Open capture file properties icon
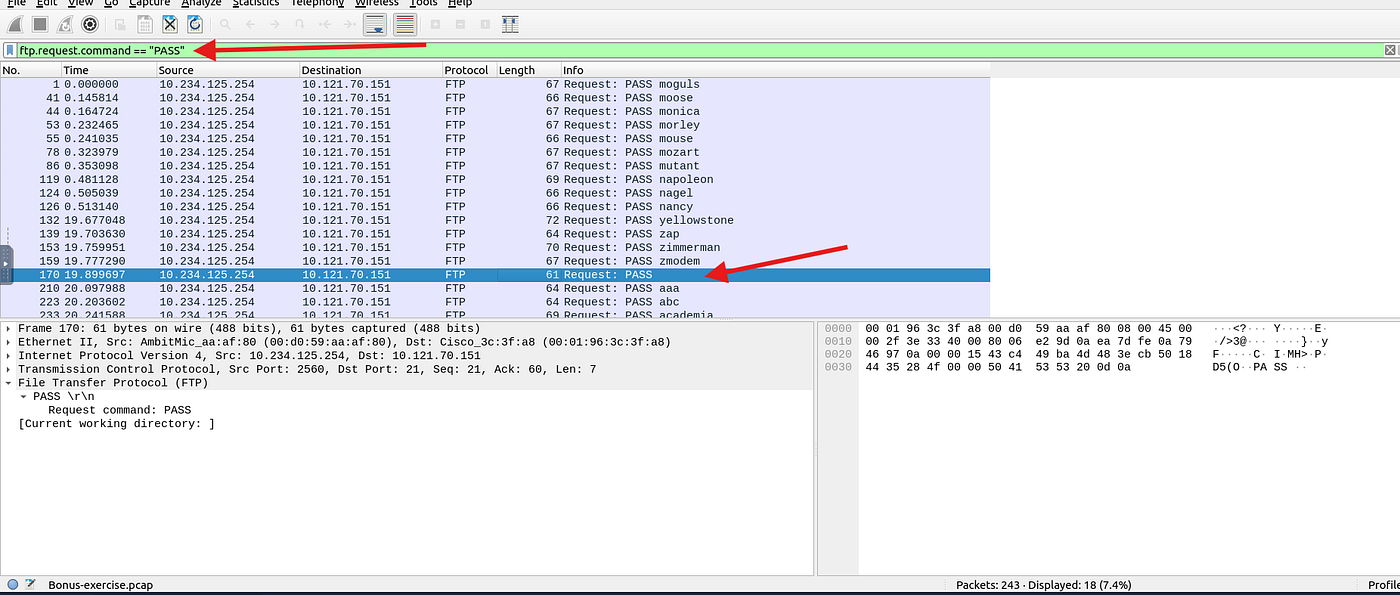Viewport: 1400px width, 595px height. [x=30, y=585]
